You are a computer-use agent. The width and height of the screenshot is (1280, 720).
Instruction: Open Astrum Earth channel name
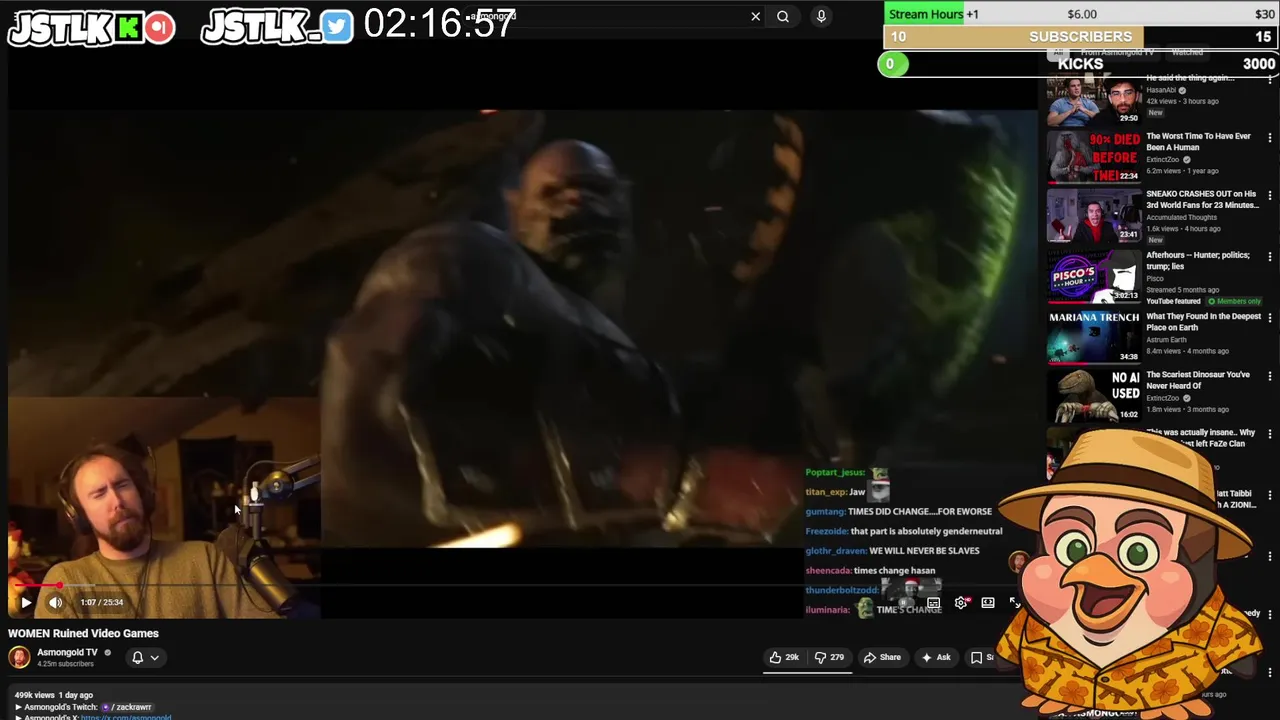point(1167,340)
